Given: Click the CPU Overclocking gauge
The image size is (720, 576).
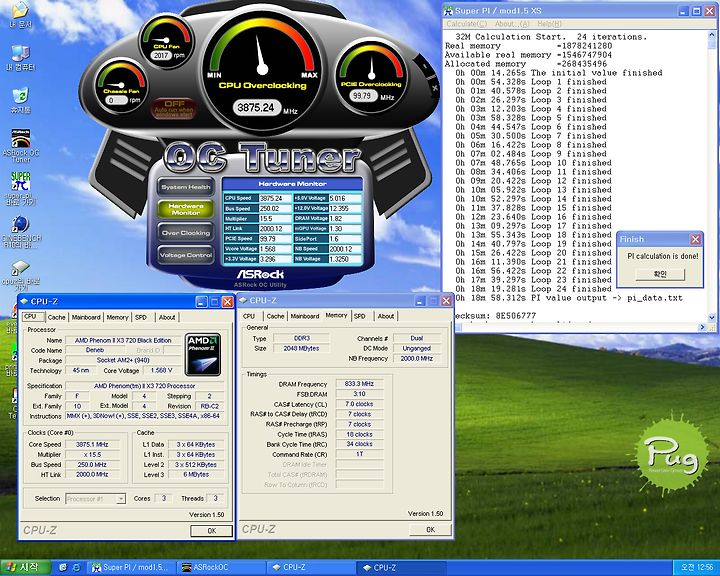Looking at the screenshot, I should [x=262, y=69].
